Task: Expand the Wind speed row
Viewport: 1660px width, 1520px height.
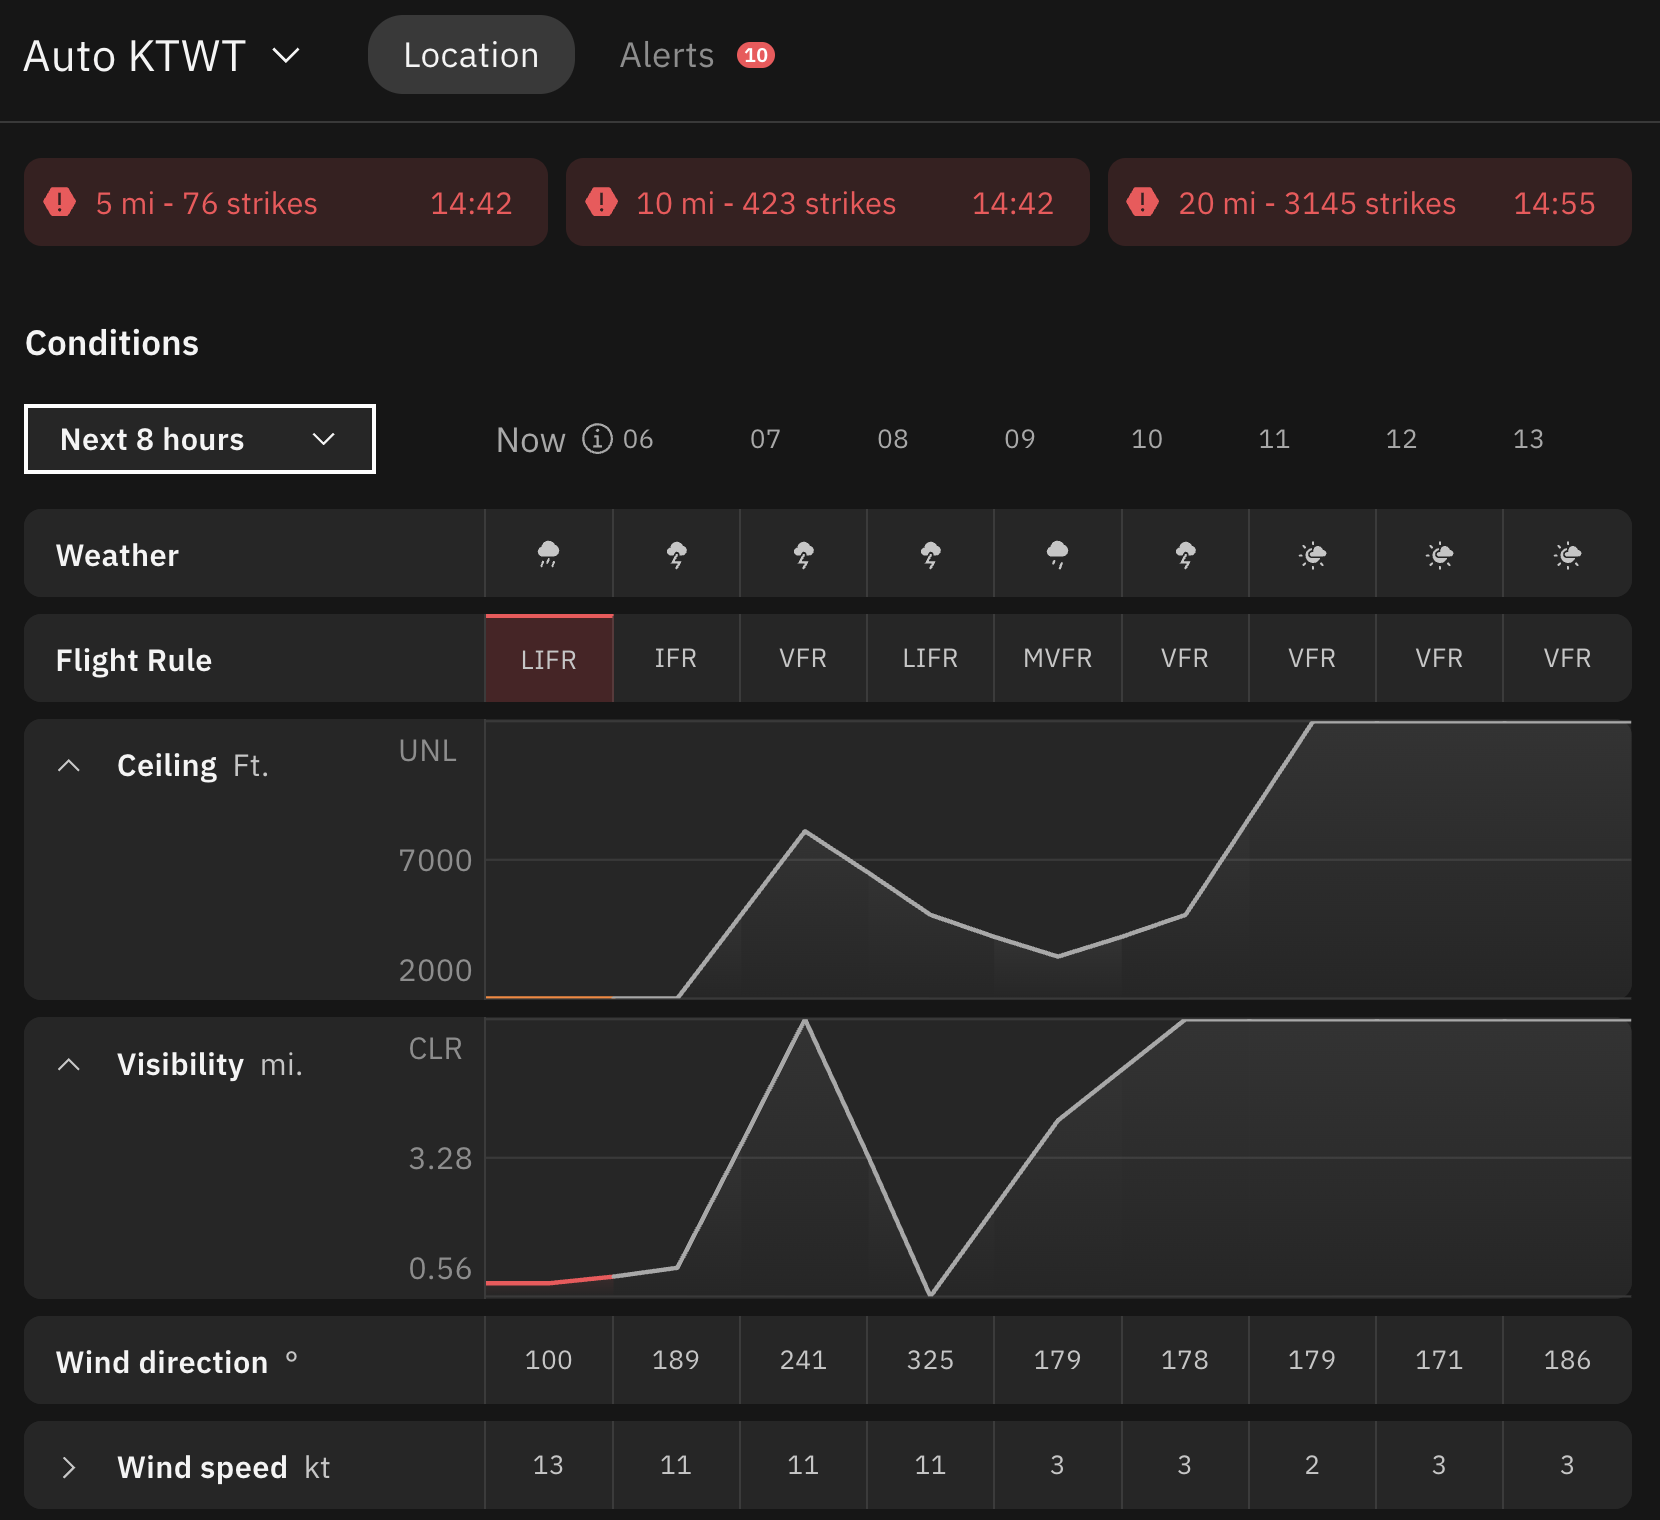Action: point(69,1467)
